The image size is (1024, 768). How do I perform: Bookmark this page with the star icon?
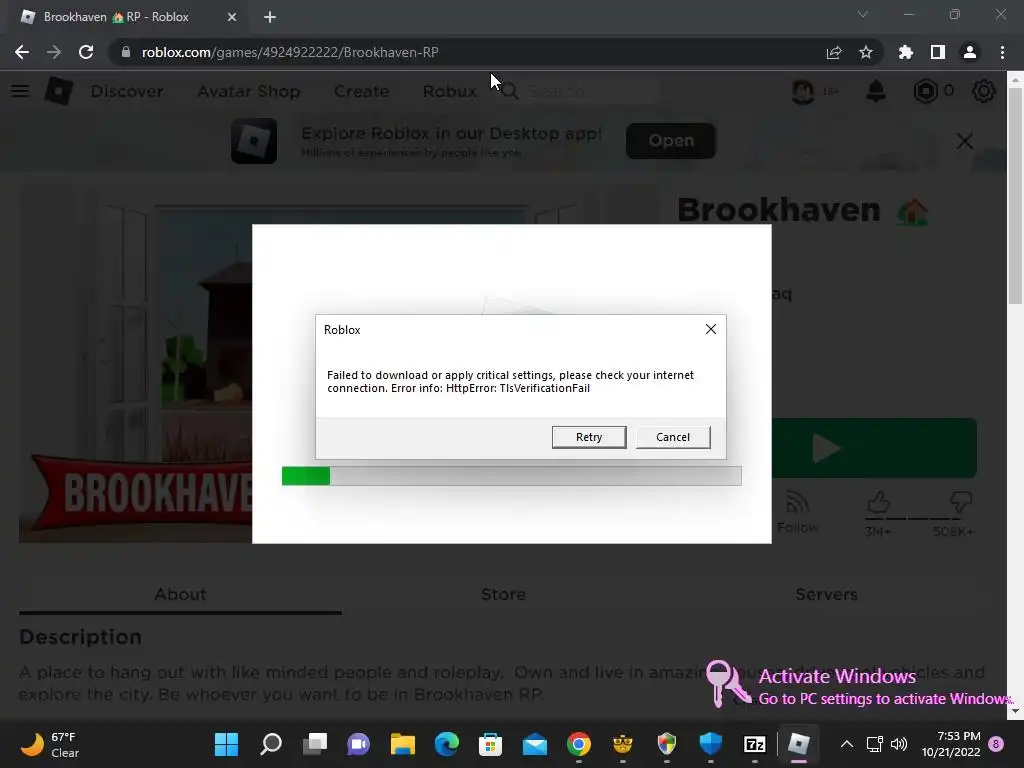pyautogui.click(x=866, y=52)
